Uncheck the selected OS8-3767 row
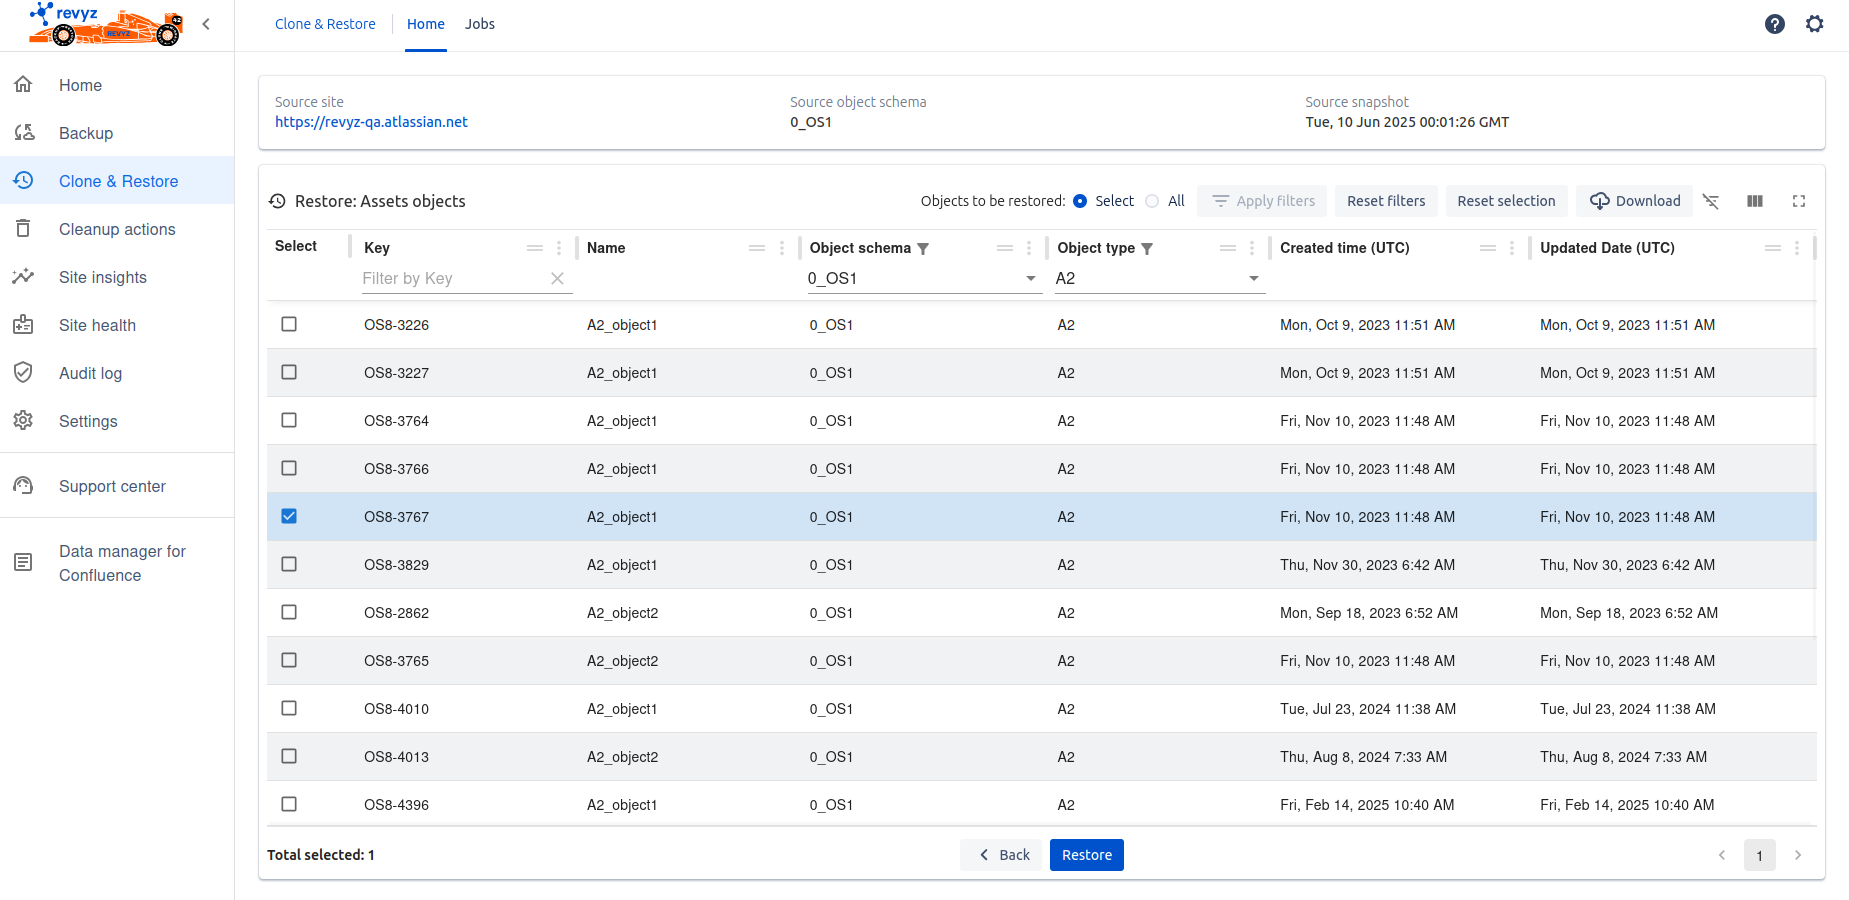Viewport: 1849px width, 900px height. point(289,516)
